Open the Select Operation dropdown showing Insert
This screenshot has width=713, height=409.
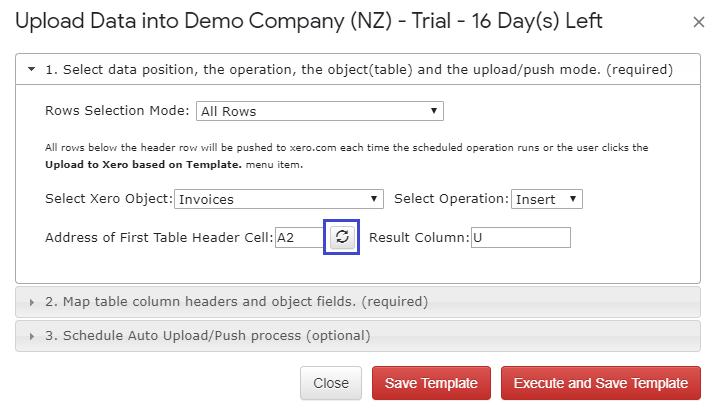[x=547, y=199]
